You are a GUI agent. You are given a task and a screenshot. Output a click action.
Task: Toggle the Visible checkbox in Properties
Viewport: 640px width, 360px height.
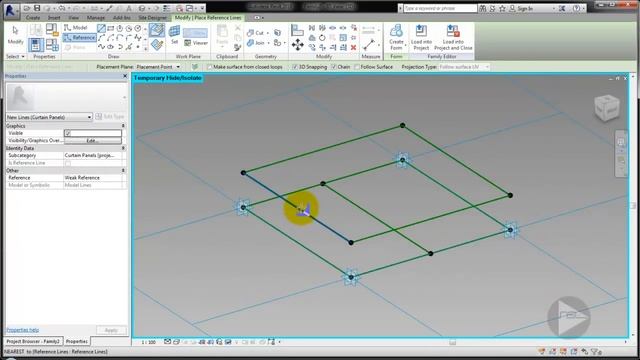click(x=68, y=133)
